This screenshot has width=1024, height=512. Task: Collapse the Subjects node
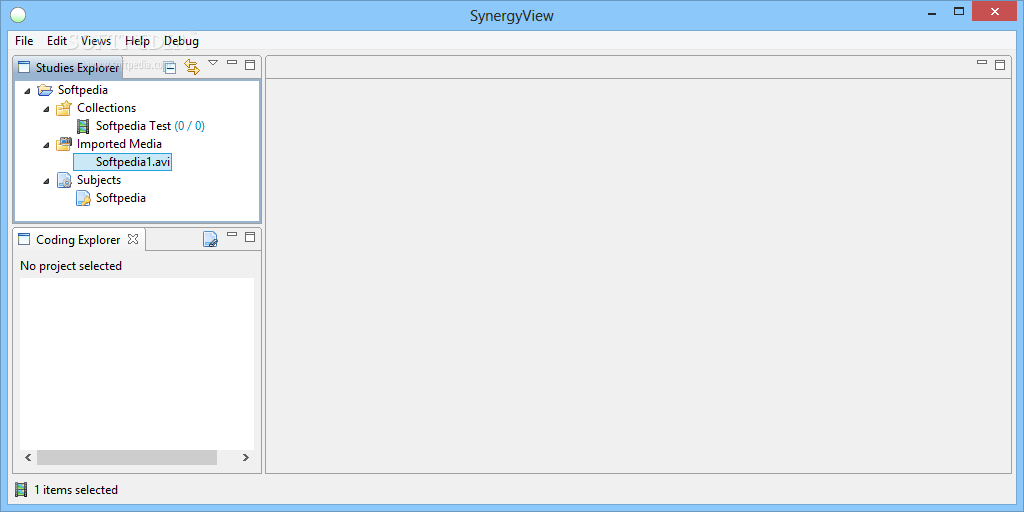click(46, 180)
